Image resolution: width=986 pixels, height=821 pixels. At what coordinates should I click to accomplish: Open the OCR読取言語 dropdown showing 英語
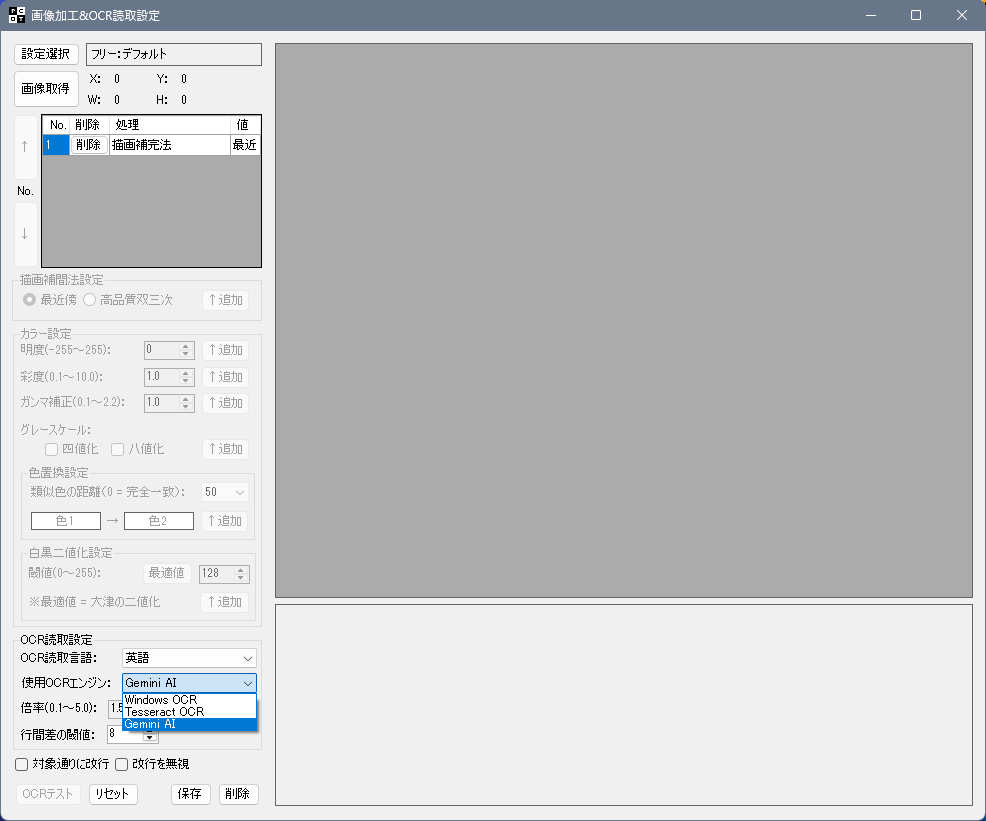pyautogui.click(x=189, y=658)
